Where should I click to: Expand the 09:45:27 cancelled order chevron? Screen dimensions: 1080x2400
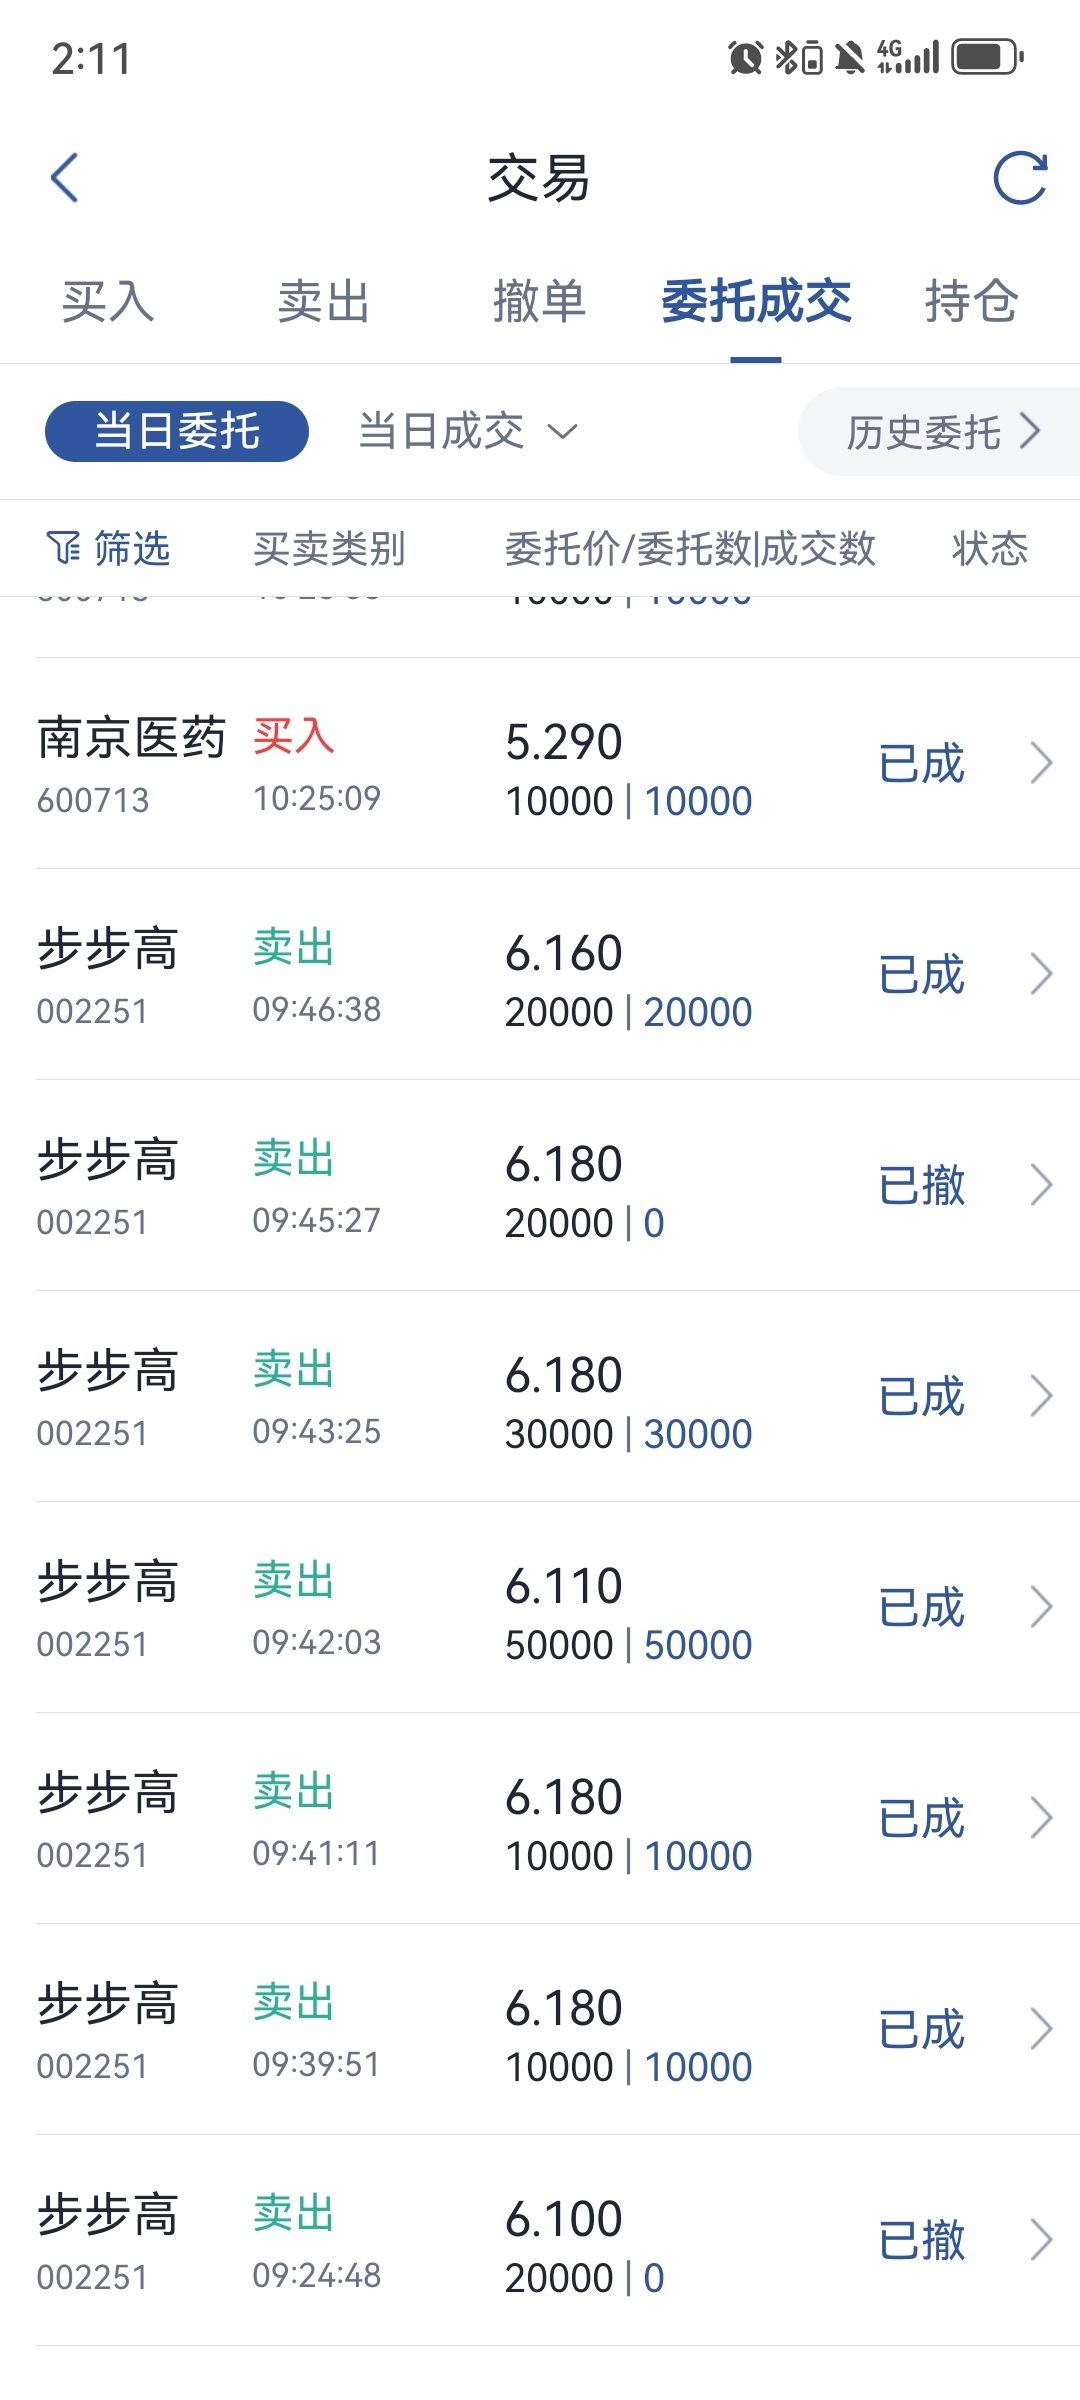1041,1185
